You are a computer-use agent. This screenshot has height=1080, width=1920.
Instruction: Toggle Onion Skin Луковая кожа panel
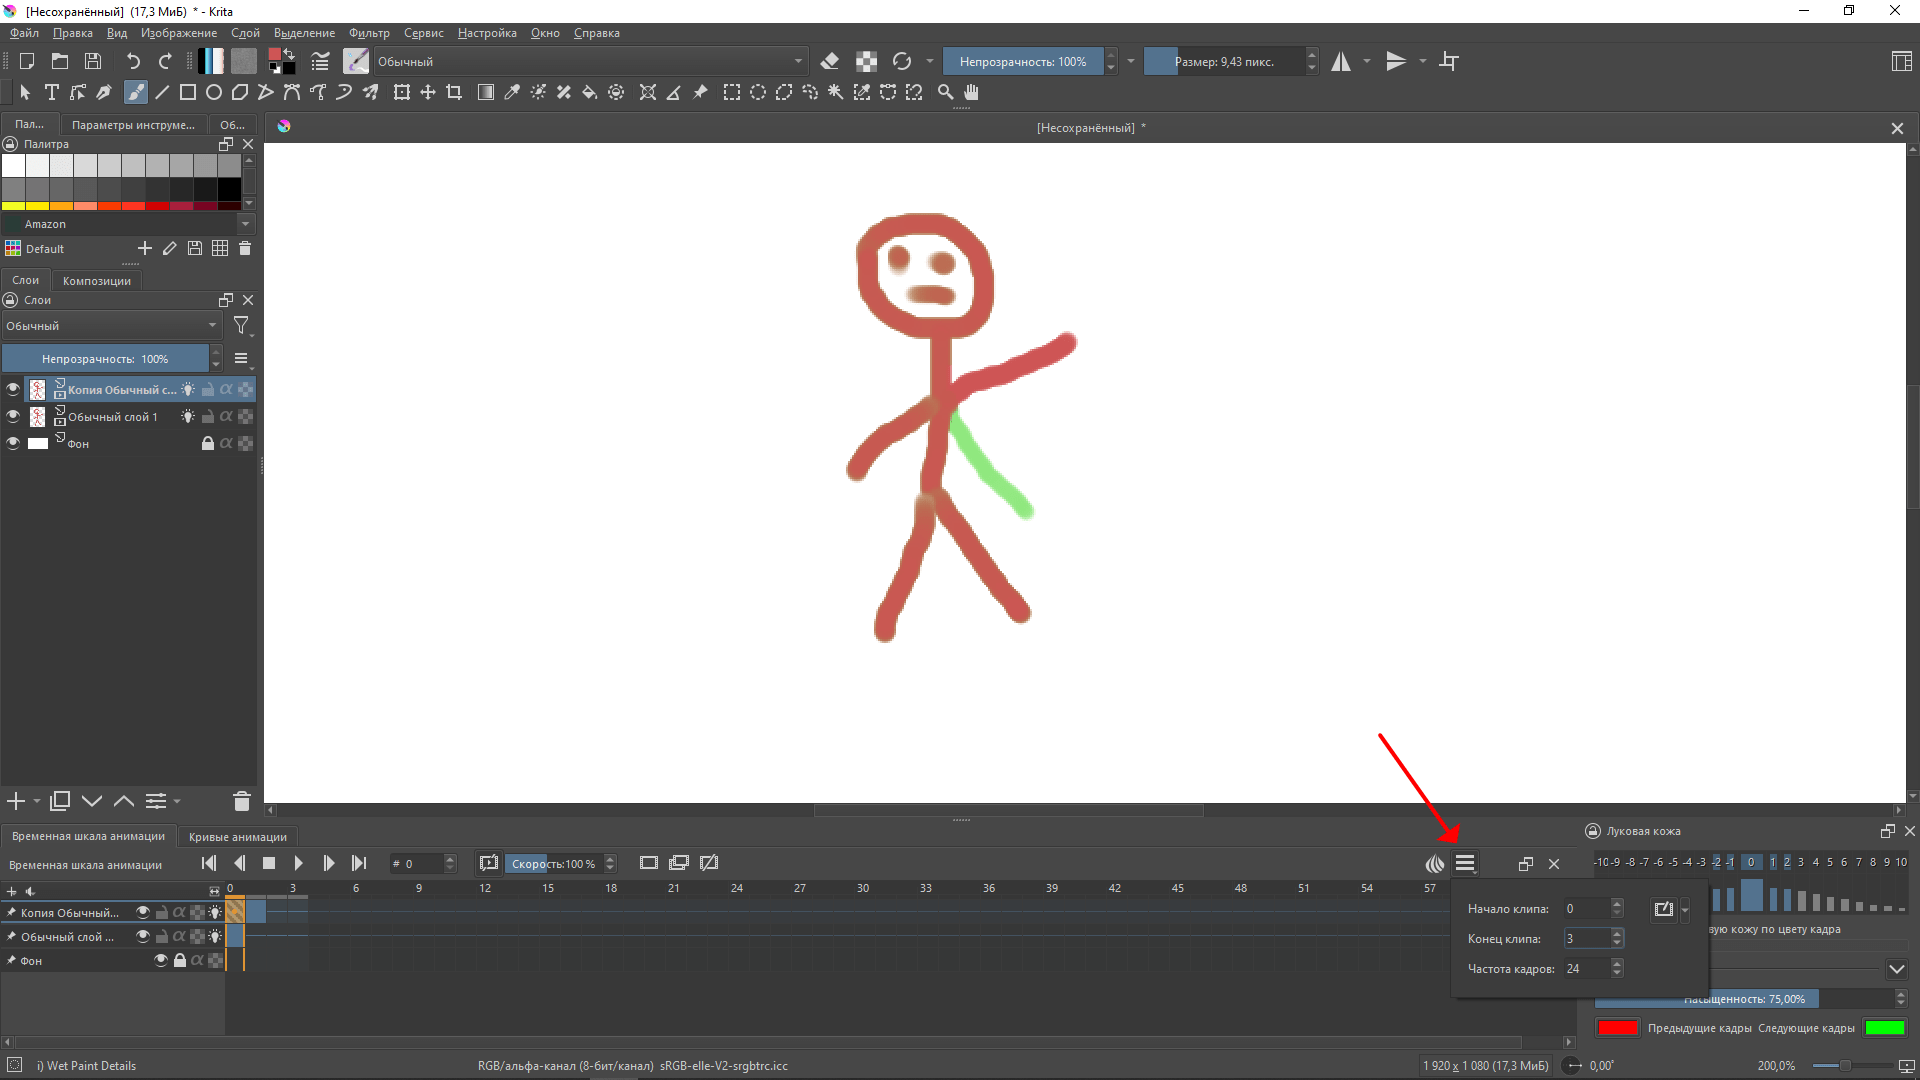(1435, 862)
